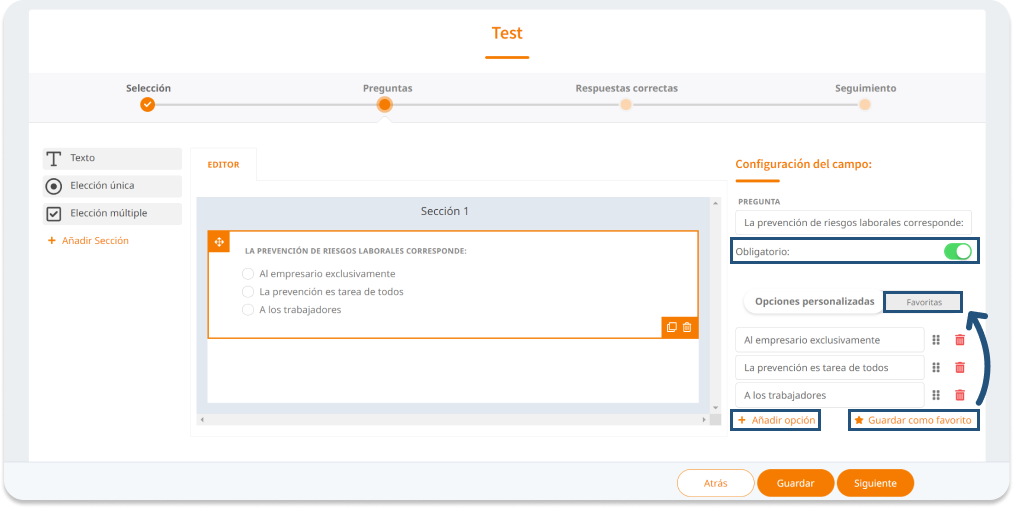Screen dimensions: 1014x508
Task: Delete the 'A los trabajadores' option
Action: coord(960,395)
